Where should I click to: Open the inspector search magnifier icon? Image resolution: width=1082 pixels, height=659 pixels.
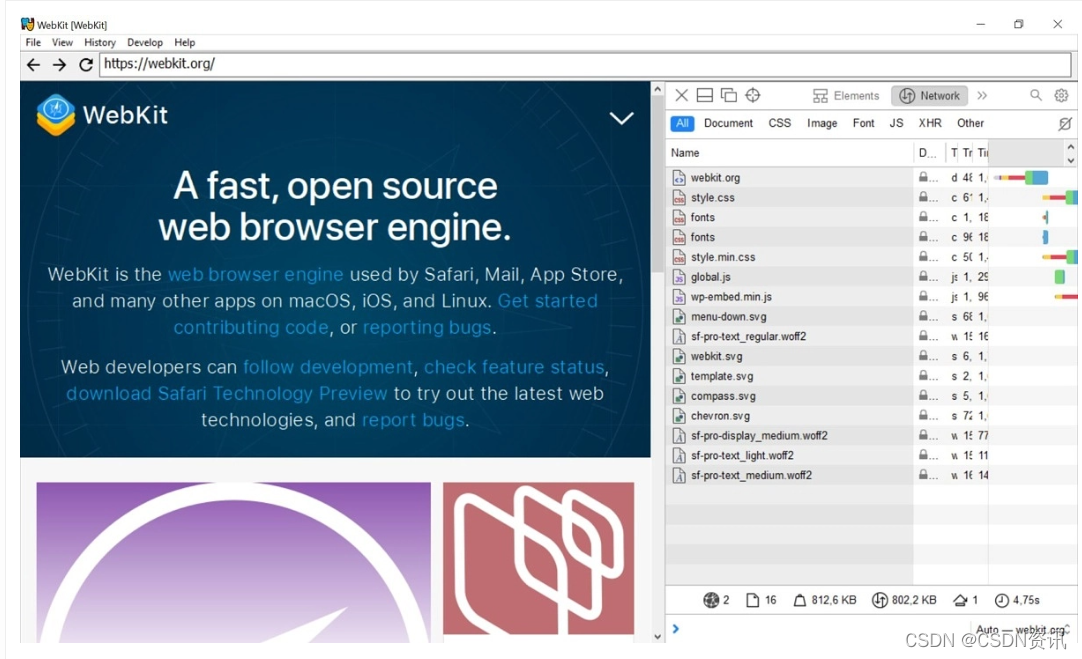click(x=1036, y=95)
